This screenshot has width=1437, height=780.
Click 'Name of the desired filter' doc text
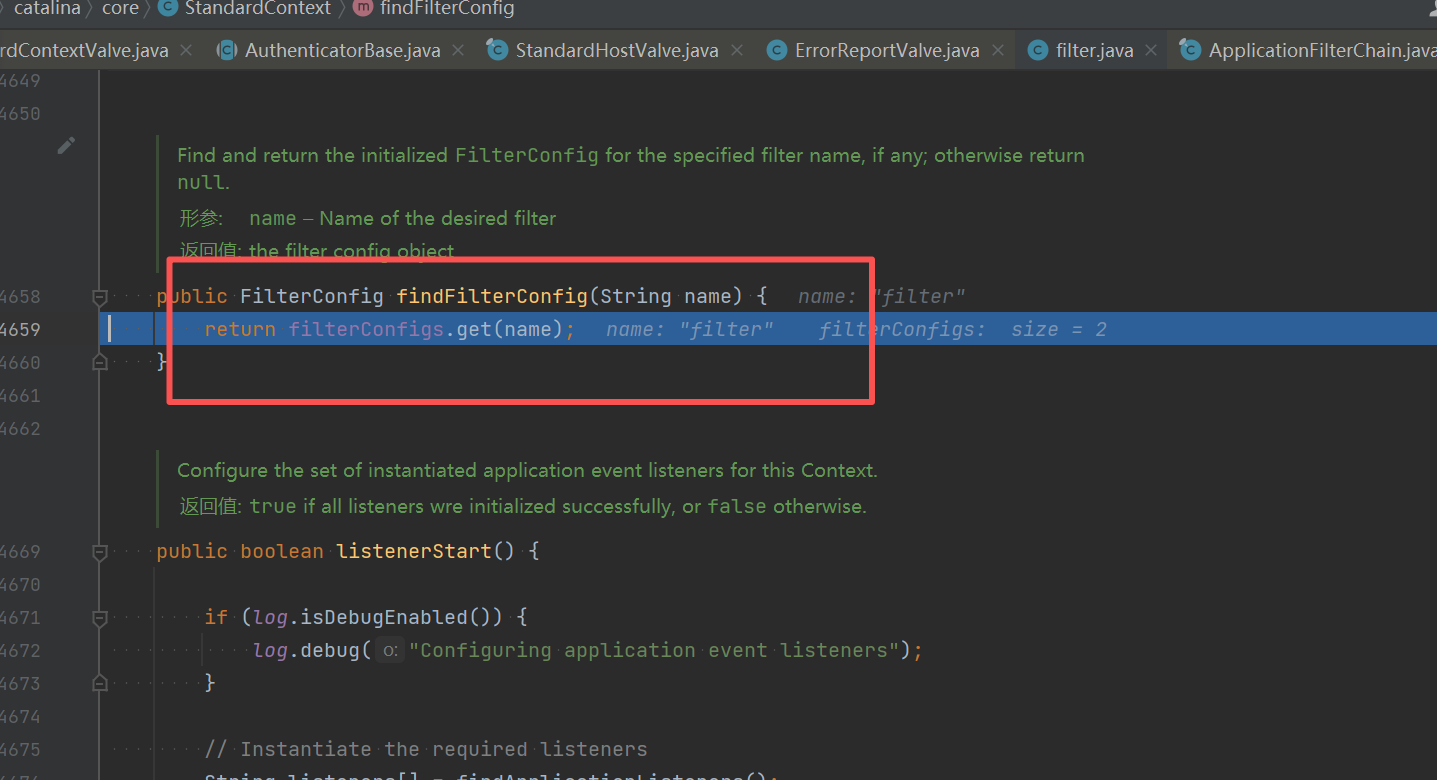[x=438, y=218]
